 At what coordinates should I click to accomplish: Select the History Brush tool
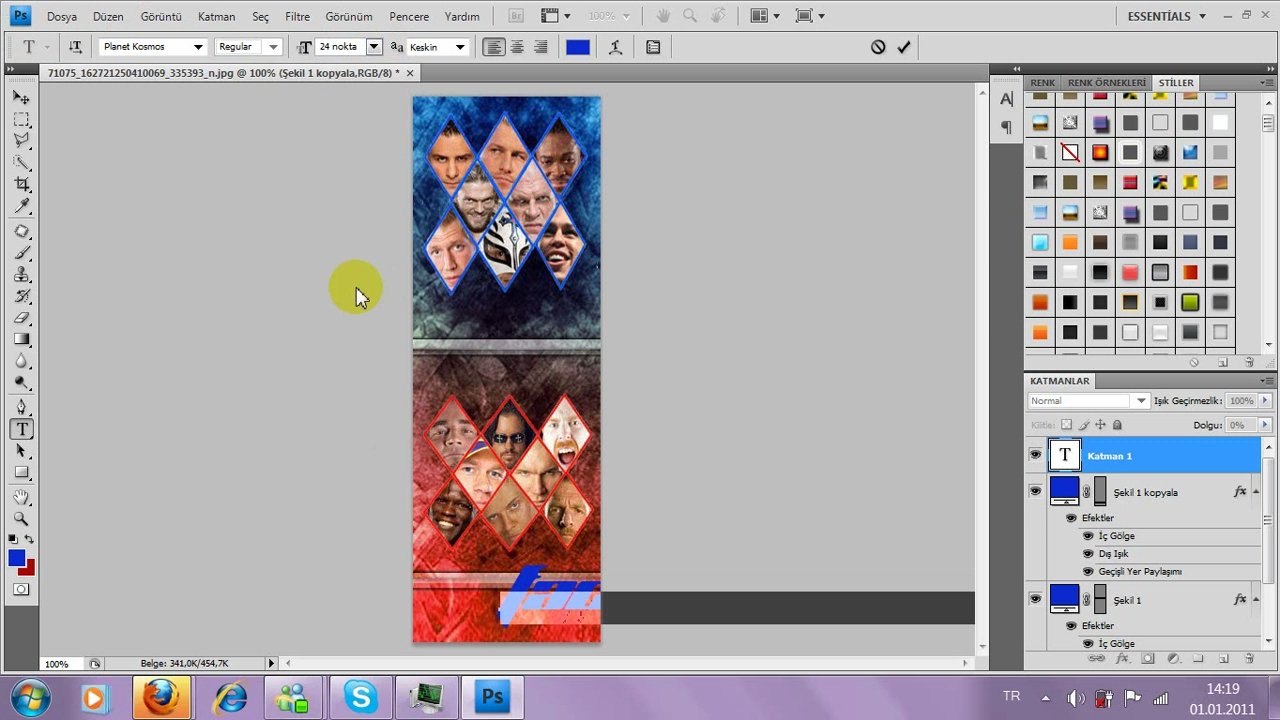pyautogui.click(x=21, y=296)
